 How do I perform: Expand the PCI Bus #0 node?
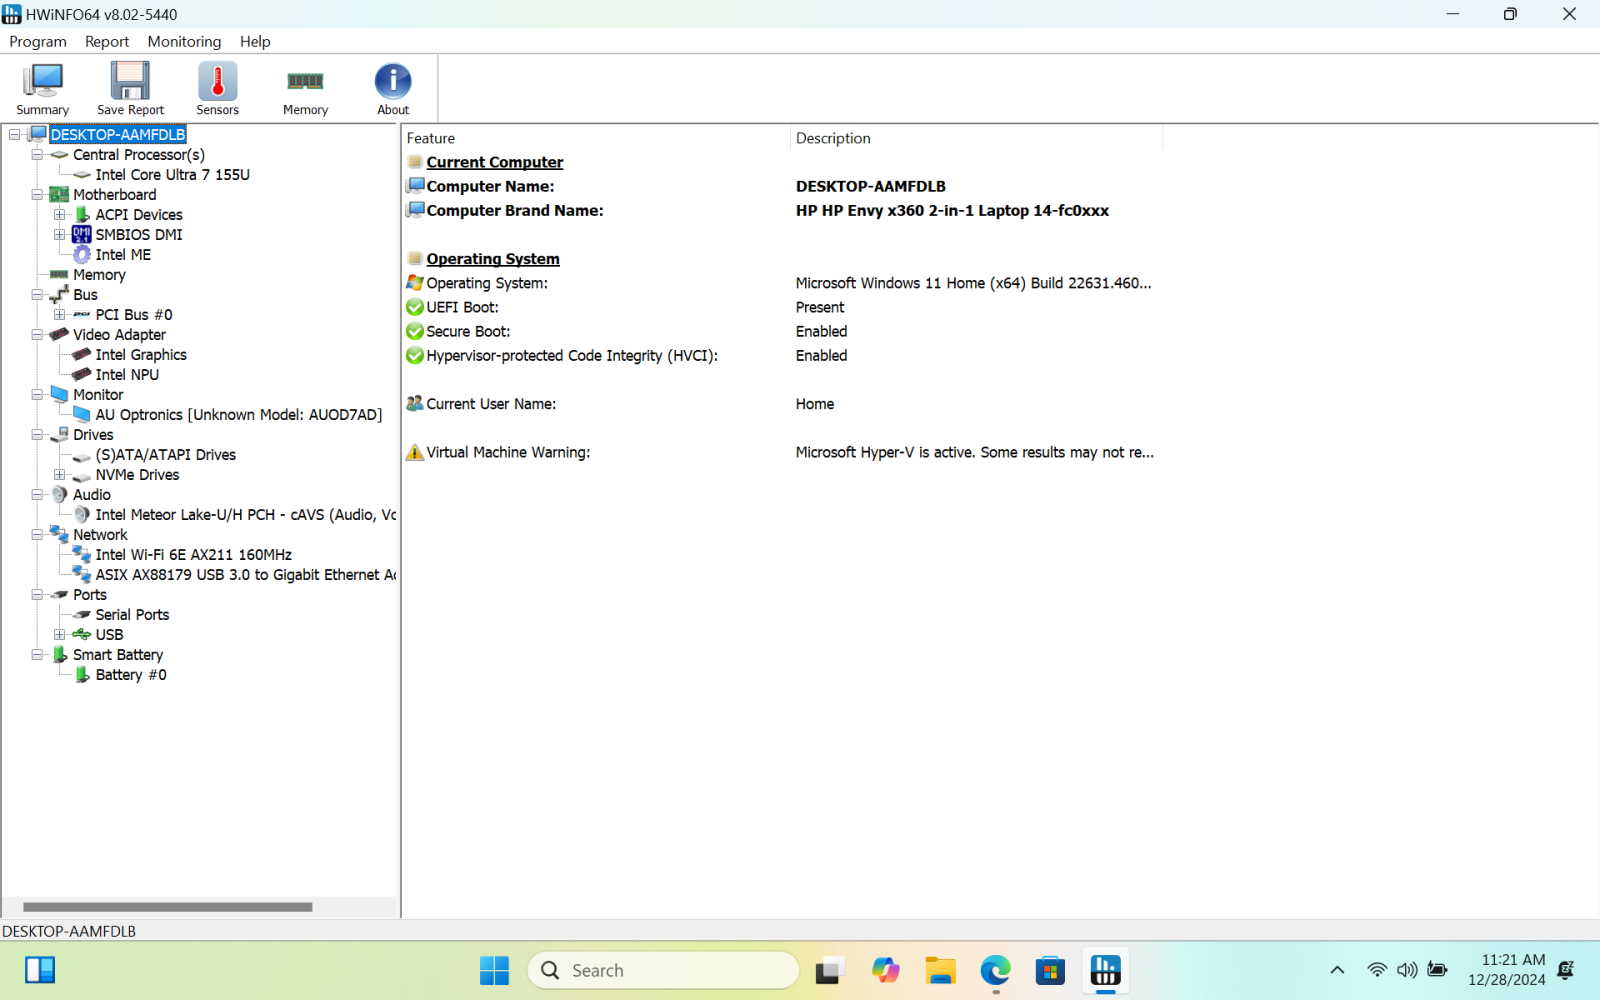[x=59, y=314]
